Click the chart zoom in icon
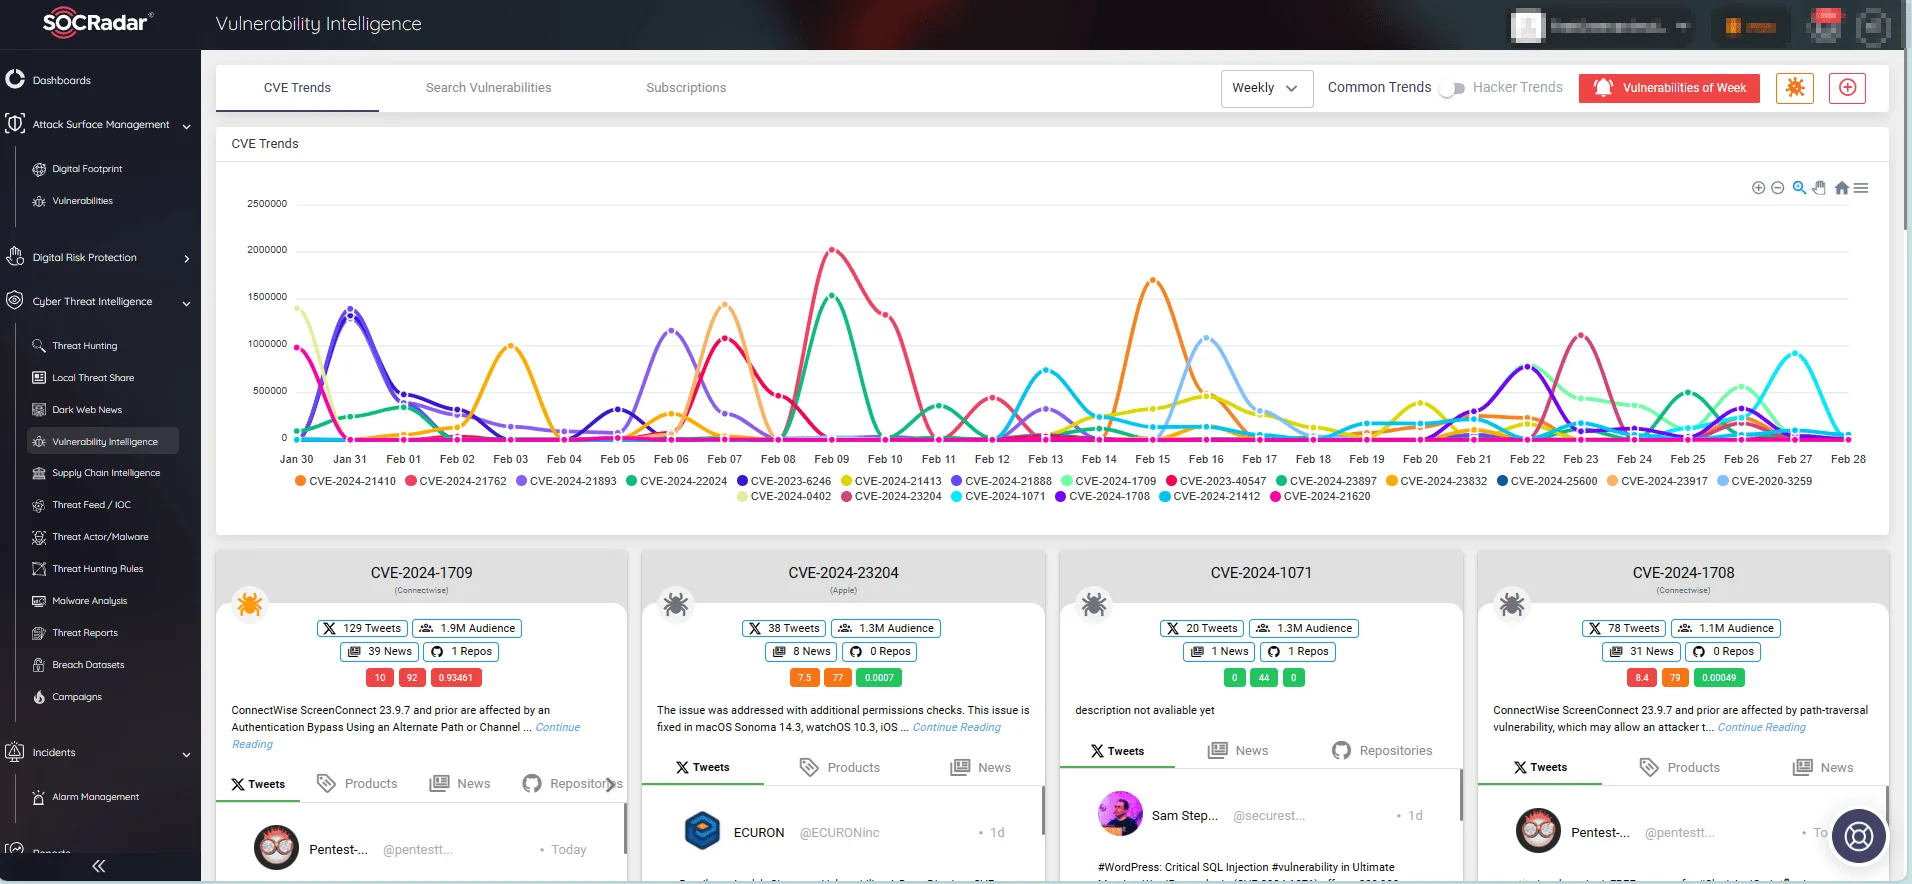Screen dimensions: 1912x884 (1758, 188)
